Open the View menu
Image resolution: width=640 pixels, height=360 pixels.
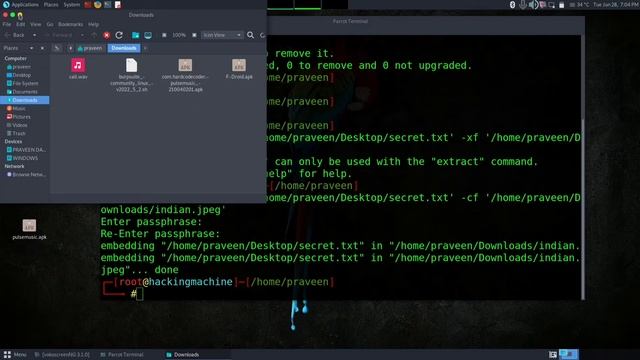point(36,24)
